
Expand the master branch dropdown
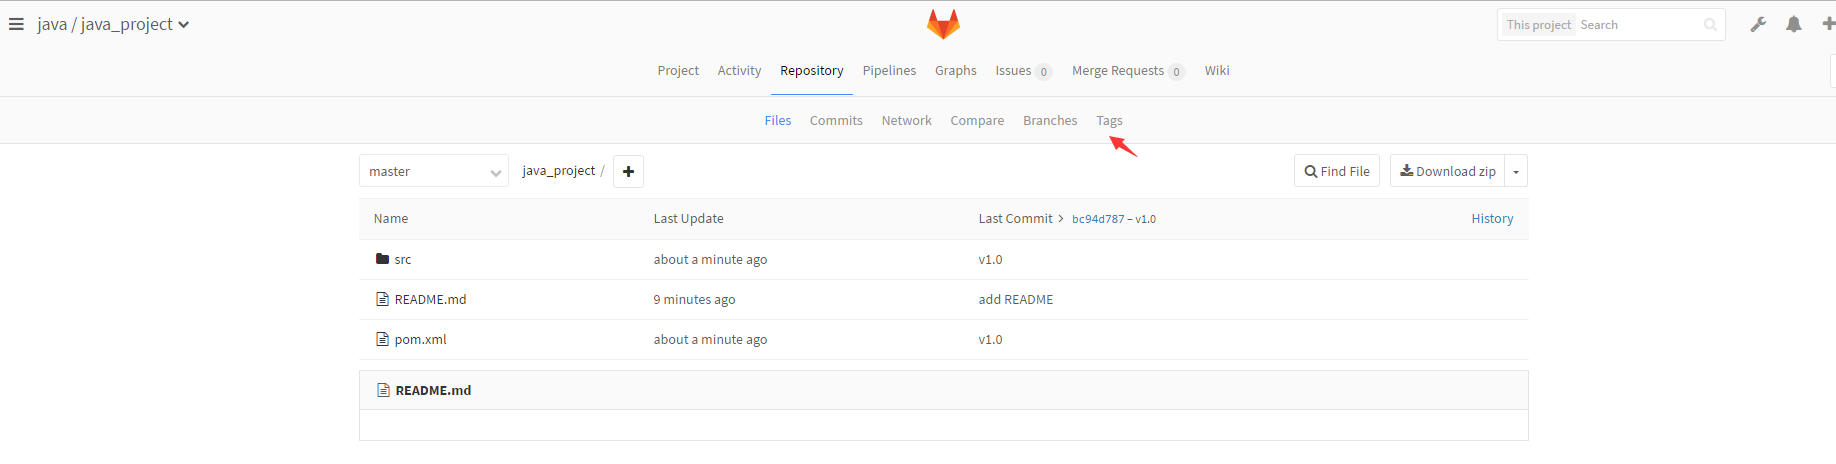(x=434, y=171)
